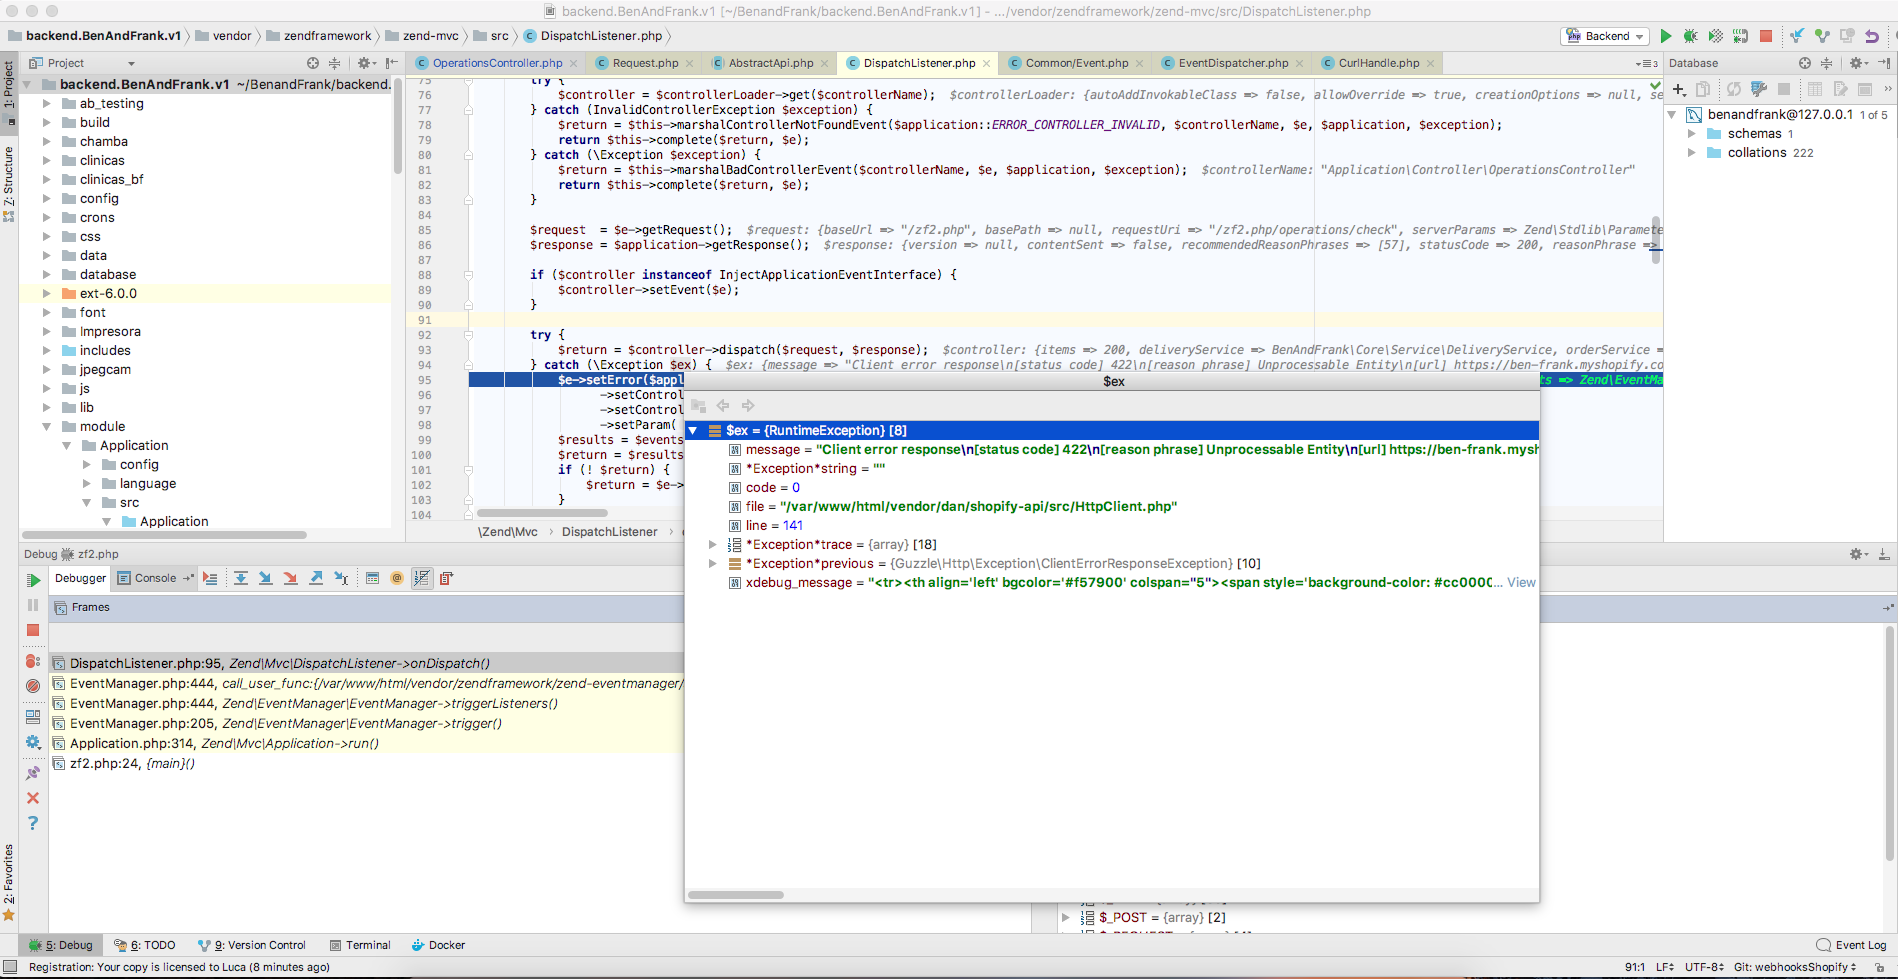Collapse the $ex RuntimeException node
This screenshot has width=1898, height=979.
(x=693, y=431)
